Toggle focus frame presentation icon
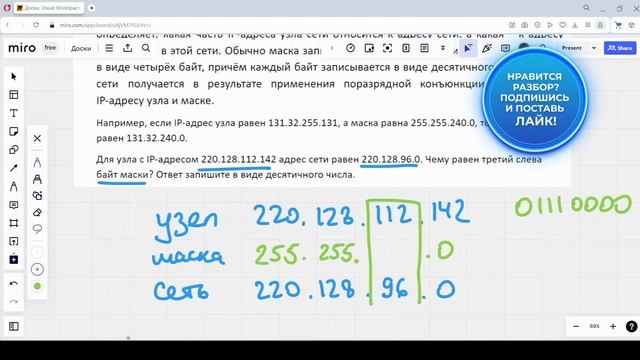Screen dimensions: 640x360 387,48
